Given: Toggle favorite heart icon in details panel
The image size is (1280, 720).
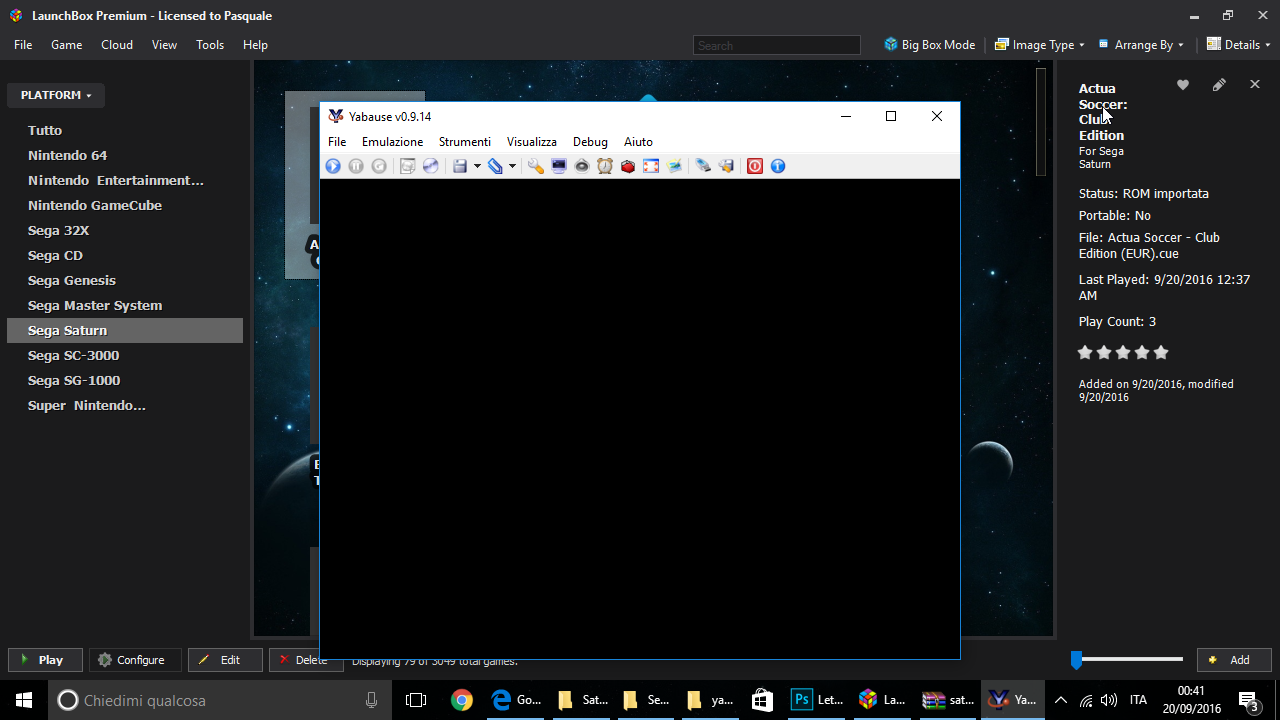Looking at the screenshot, I should pyautogui.click(x=1183, y=85).
